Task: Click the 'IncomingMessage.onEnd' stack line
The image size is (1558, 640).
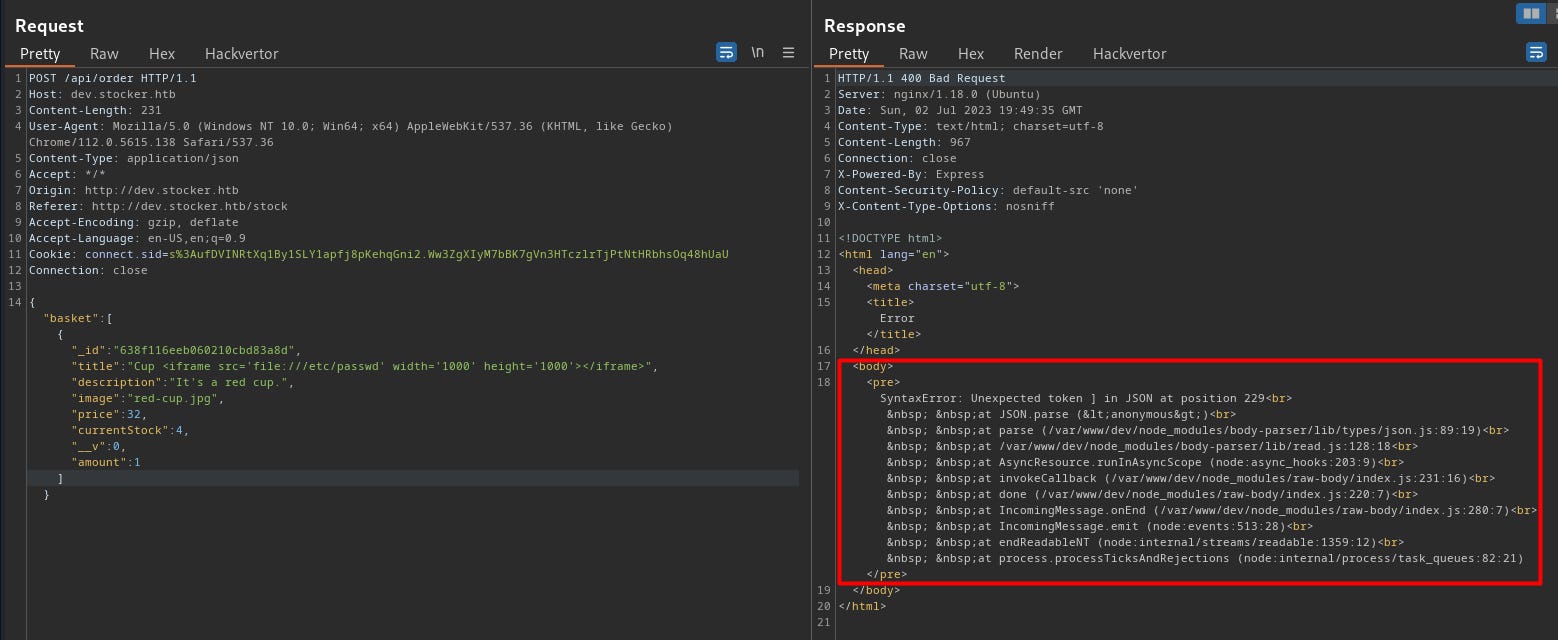Action: (1212, 510)
